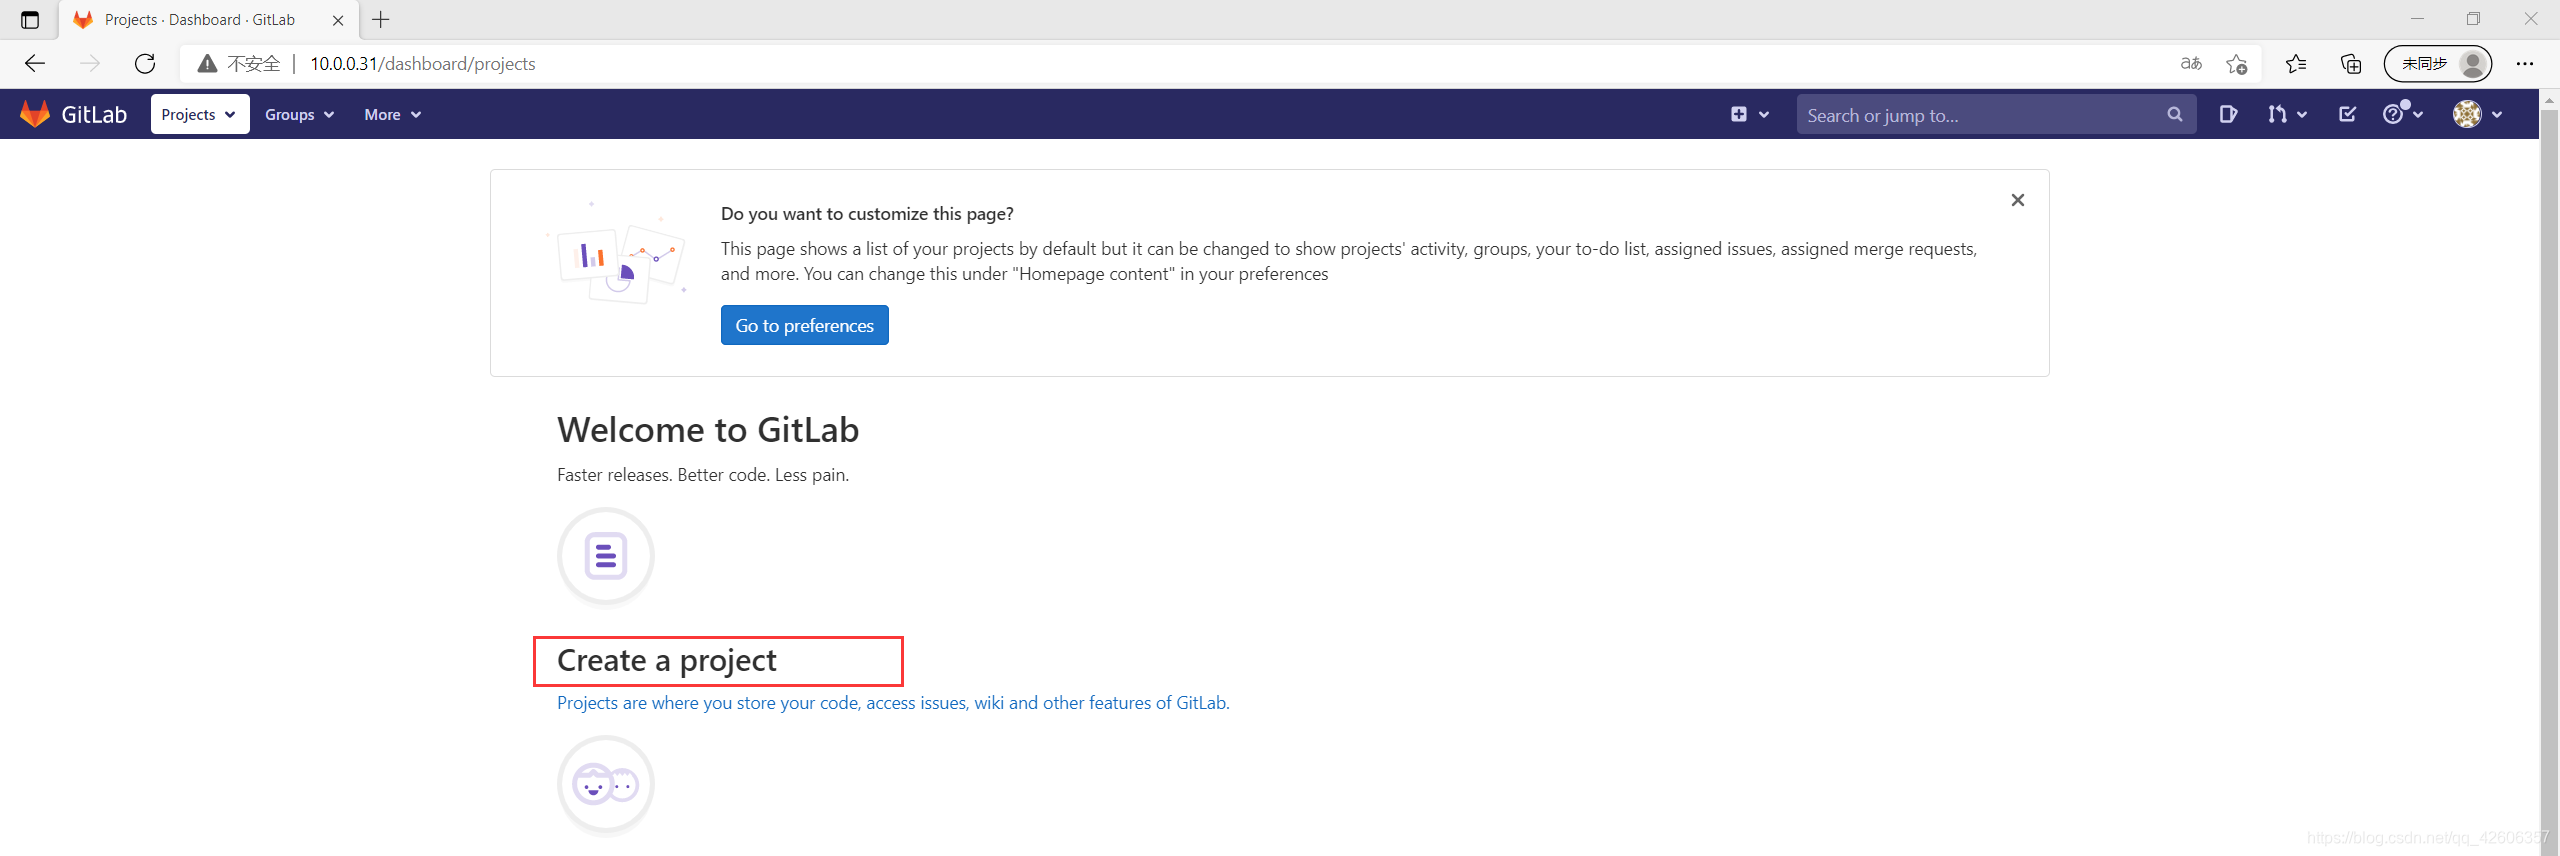Click the Create a project heading
The height and width of the screenshot is (856, 2560).
pyautogui.click(x=667, y=660)
